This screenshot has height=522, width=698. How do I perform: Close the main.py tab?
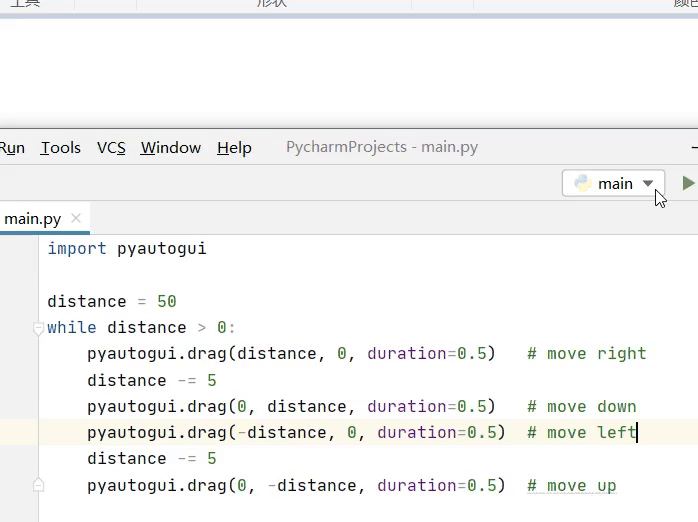point(76,218)
